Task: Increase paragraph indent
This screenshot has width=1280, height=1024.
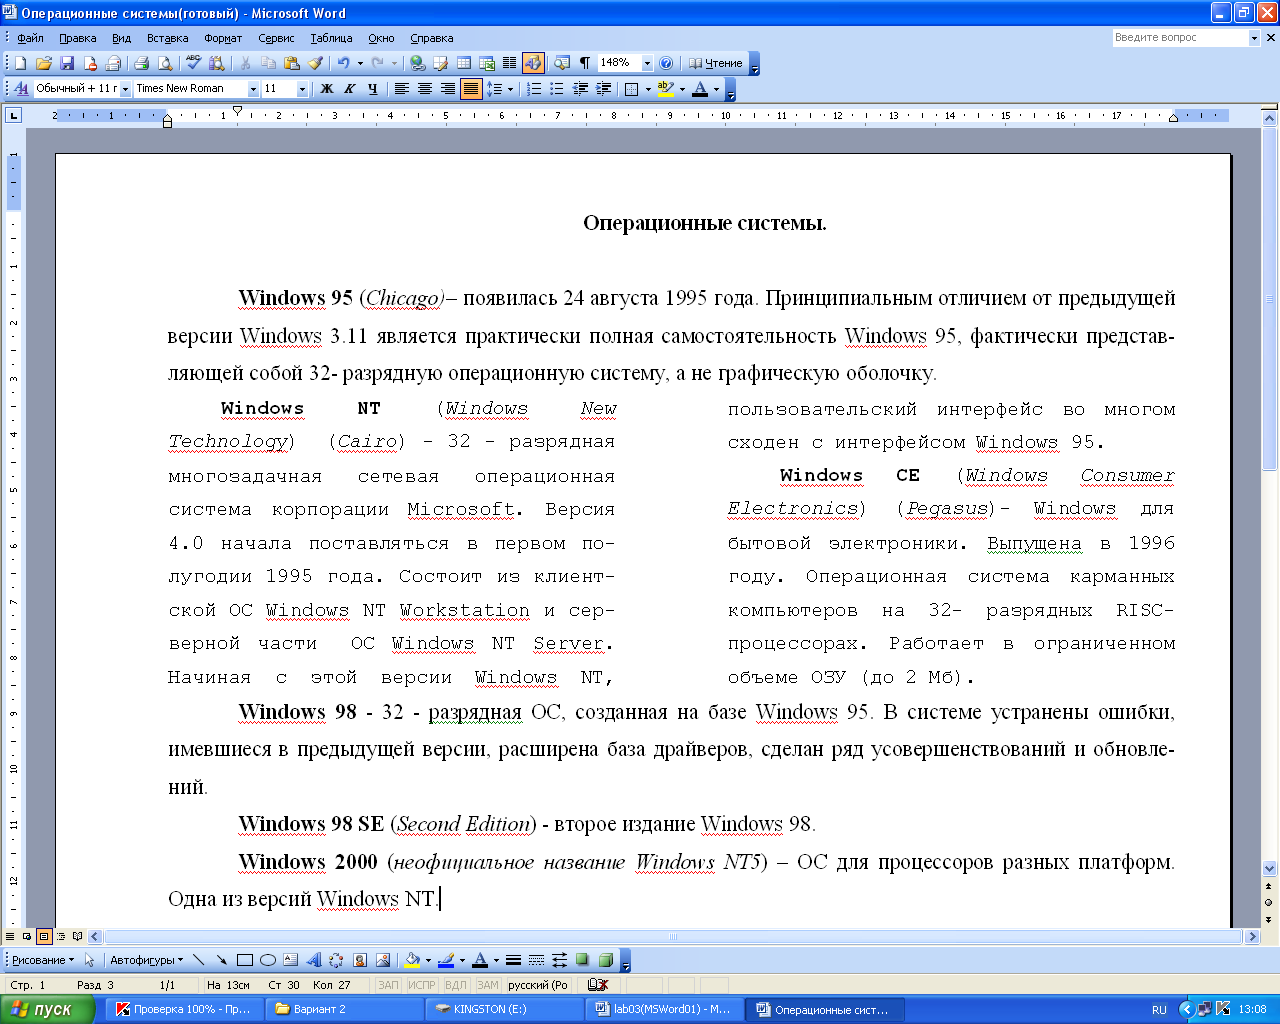Action: (x=603, y=89)
